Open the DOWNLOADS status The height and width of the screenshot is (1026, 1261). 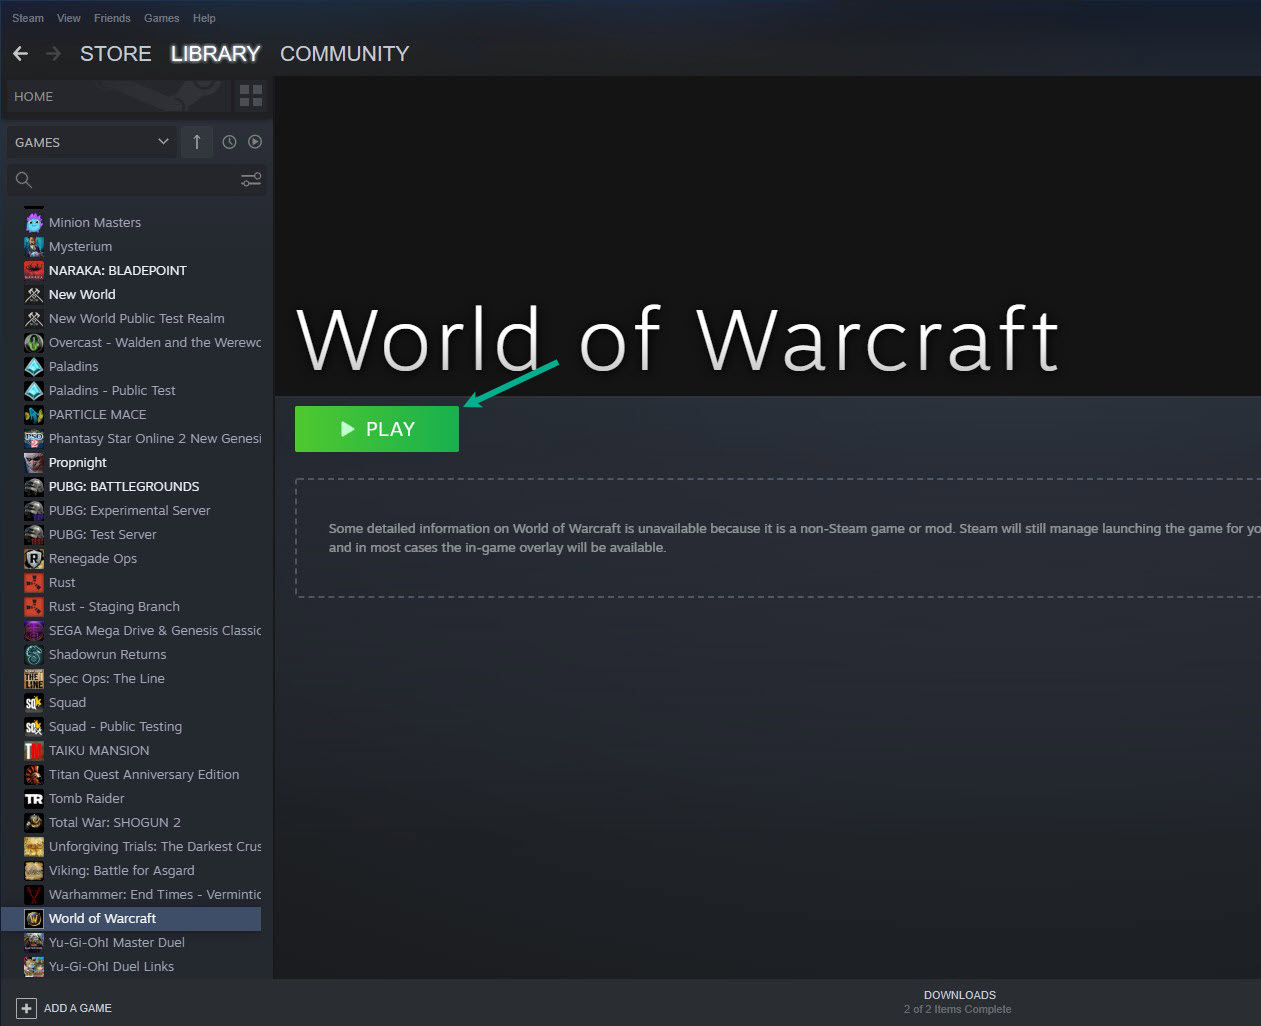coord(959,1002)
